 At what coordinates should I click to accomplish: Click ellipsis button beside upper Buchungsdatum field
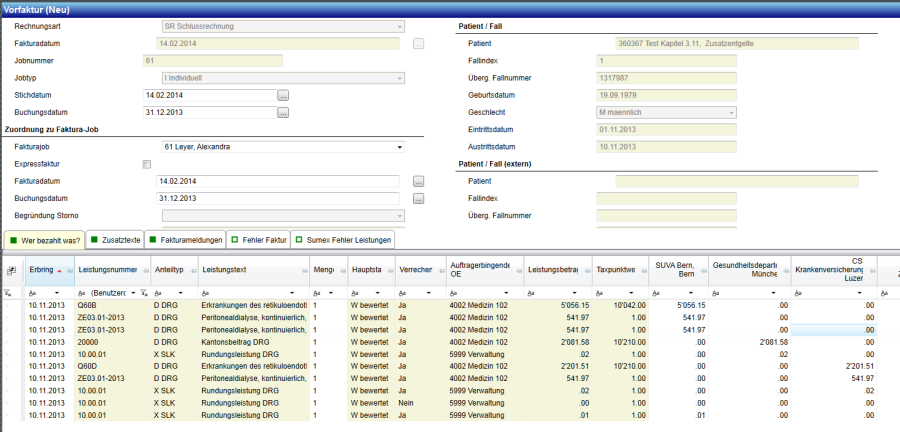[283, 113]
